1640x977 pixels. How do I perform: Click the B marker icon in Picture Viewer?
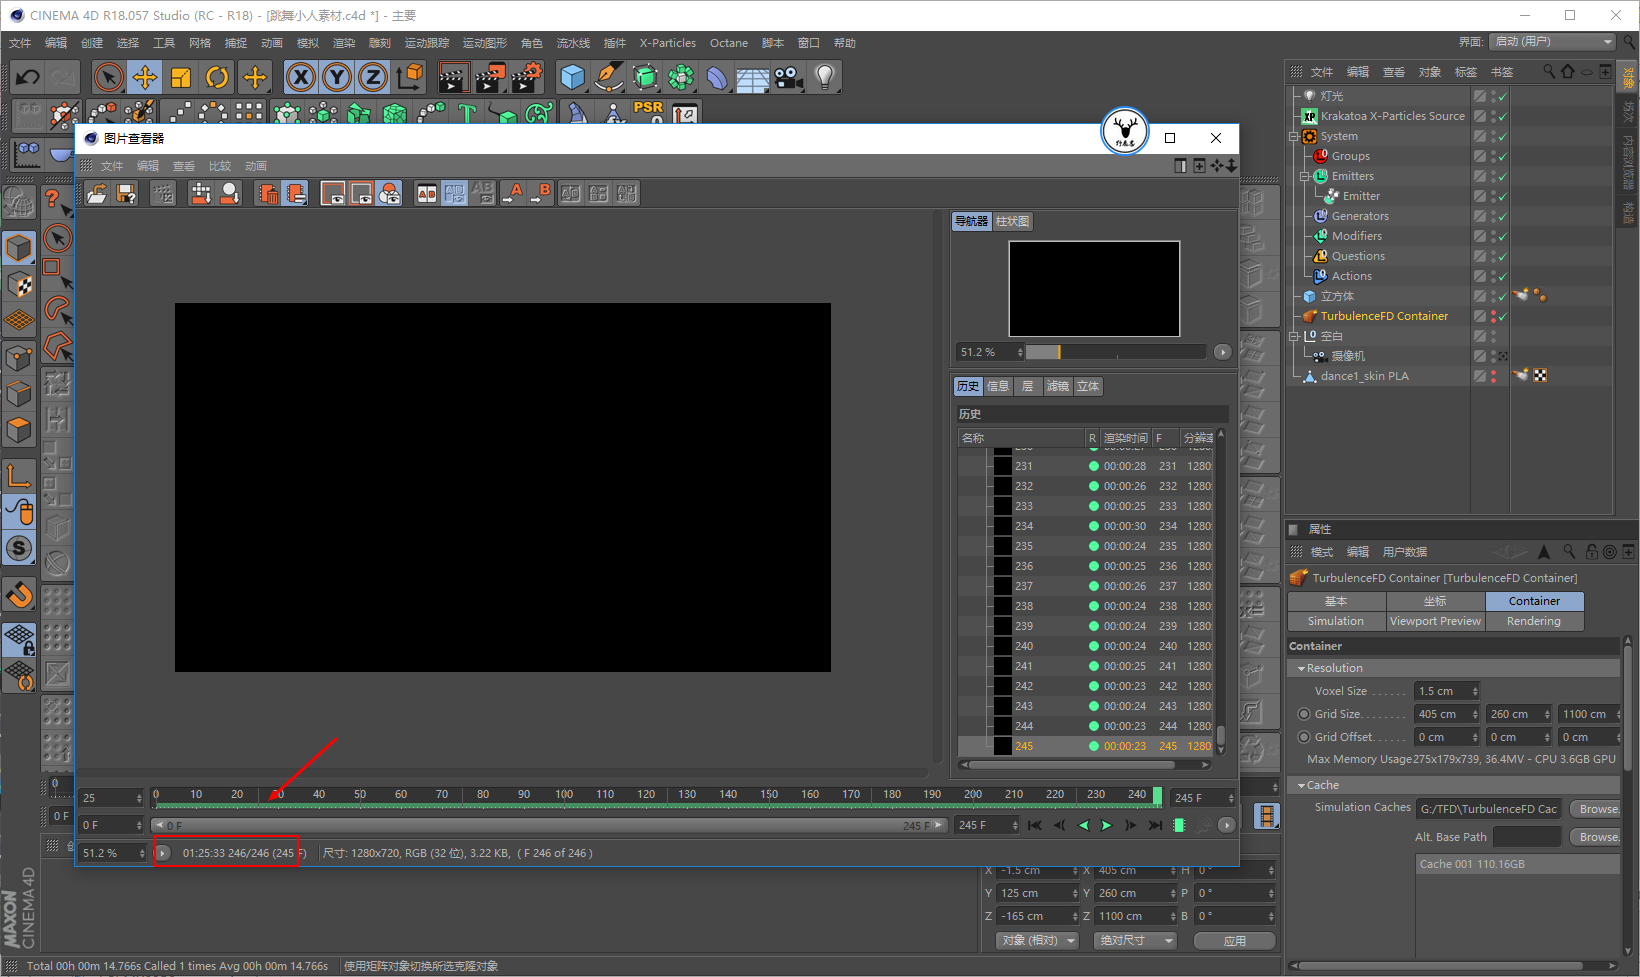[541, 194]
